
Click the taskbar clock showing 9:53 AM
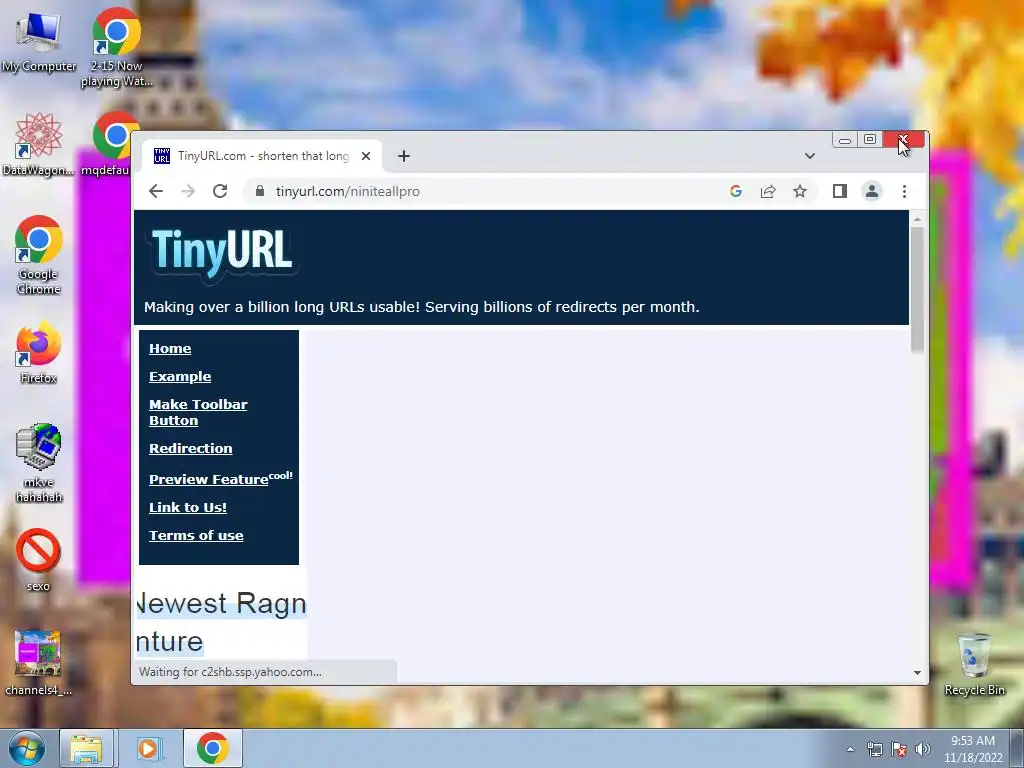(973, 749)
